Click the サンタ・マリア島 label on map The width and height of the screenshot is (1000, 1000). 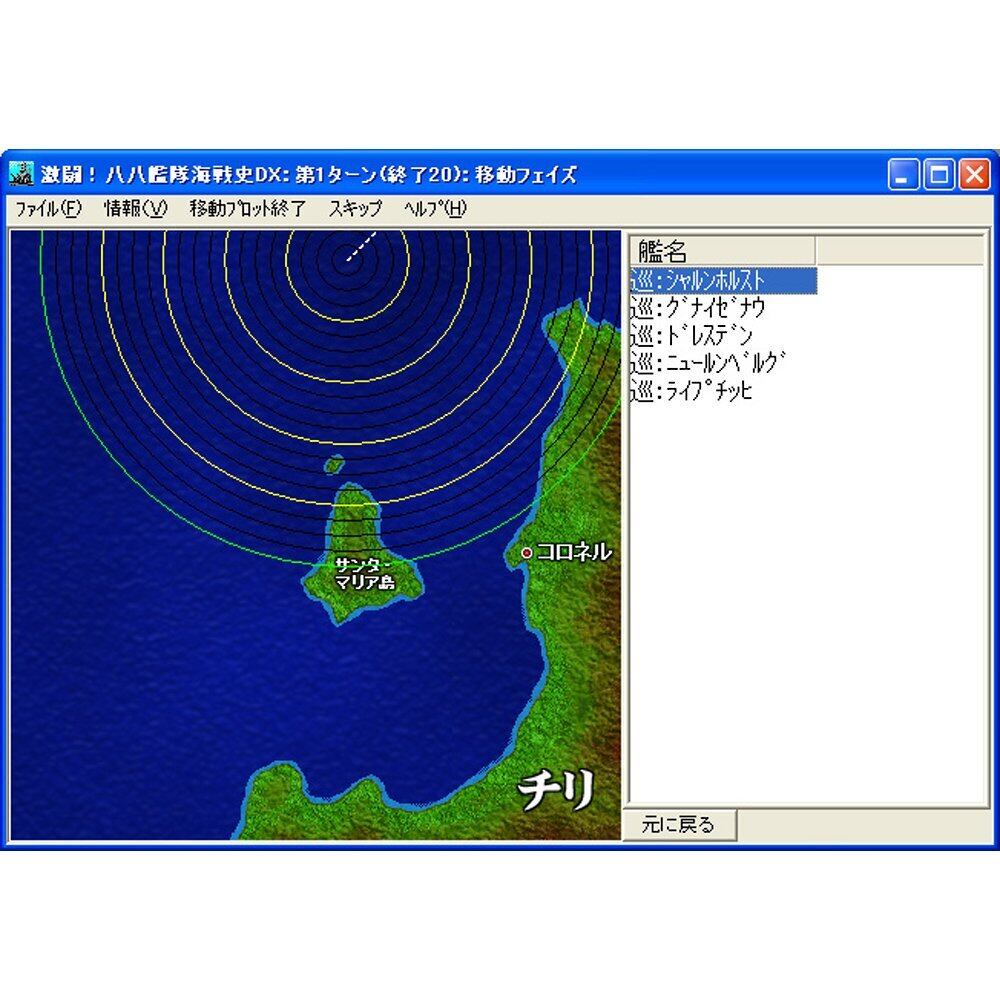pos(364,573)
